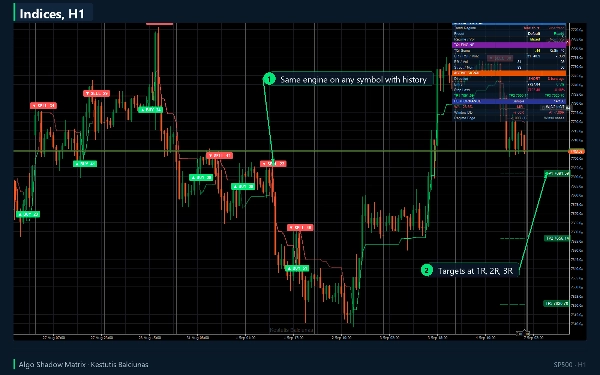Click the TP2 target label on the chart
Screen dimensions: 600x375
click(557, 238)
